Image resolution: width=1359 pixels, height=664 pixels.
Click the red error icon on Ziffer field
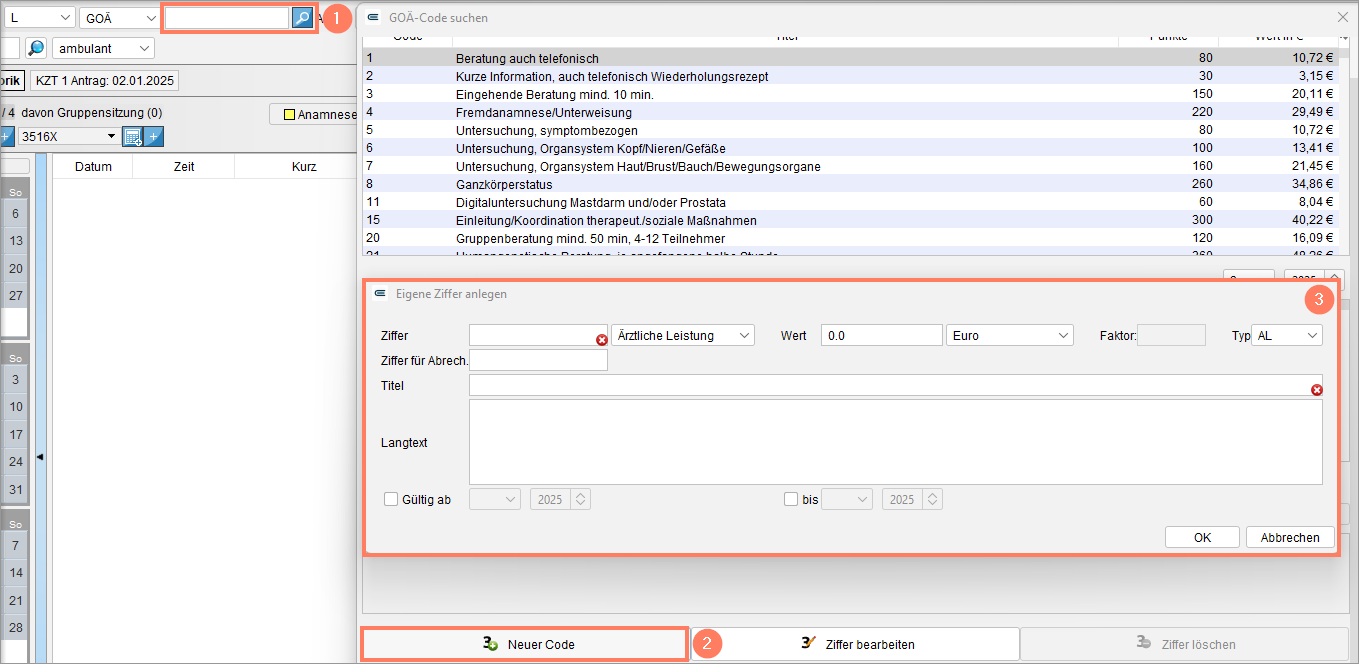click(x=602, y=340)
